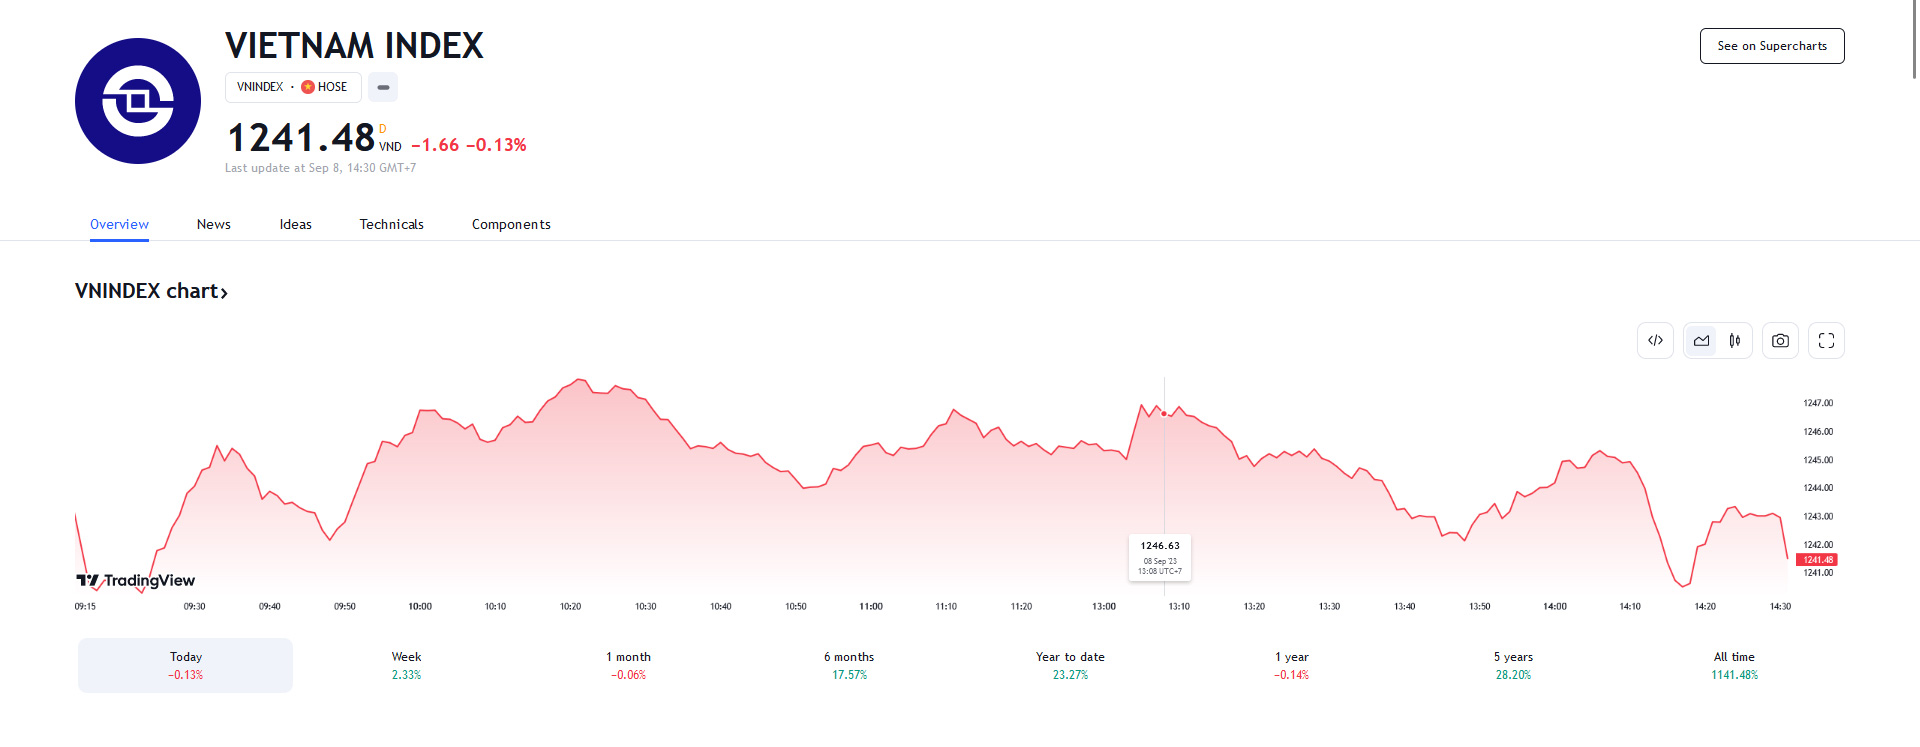Click the embed code icon above chart
The width and height of the screenshot is (1920, 747).
point(1655,341)
